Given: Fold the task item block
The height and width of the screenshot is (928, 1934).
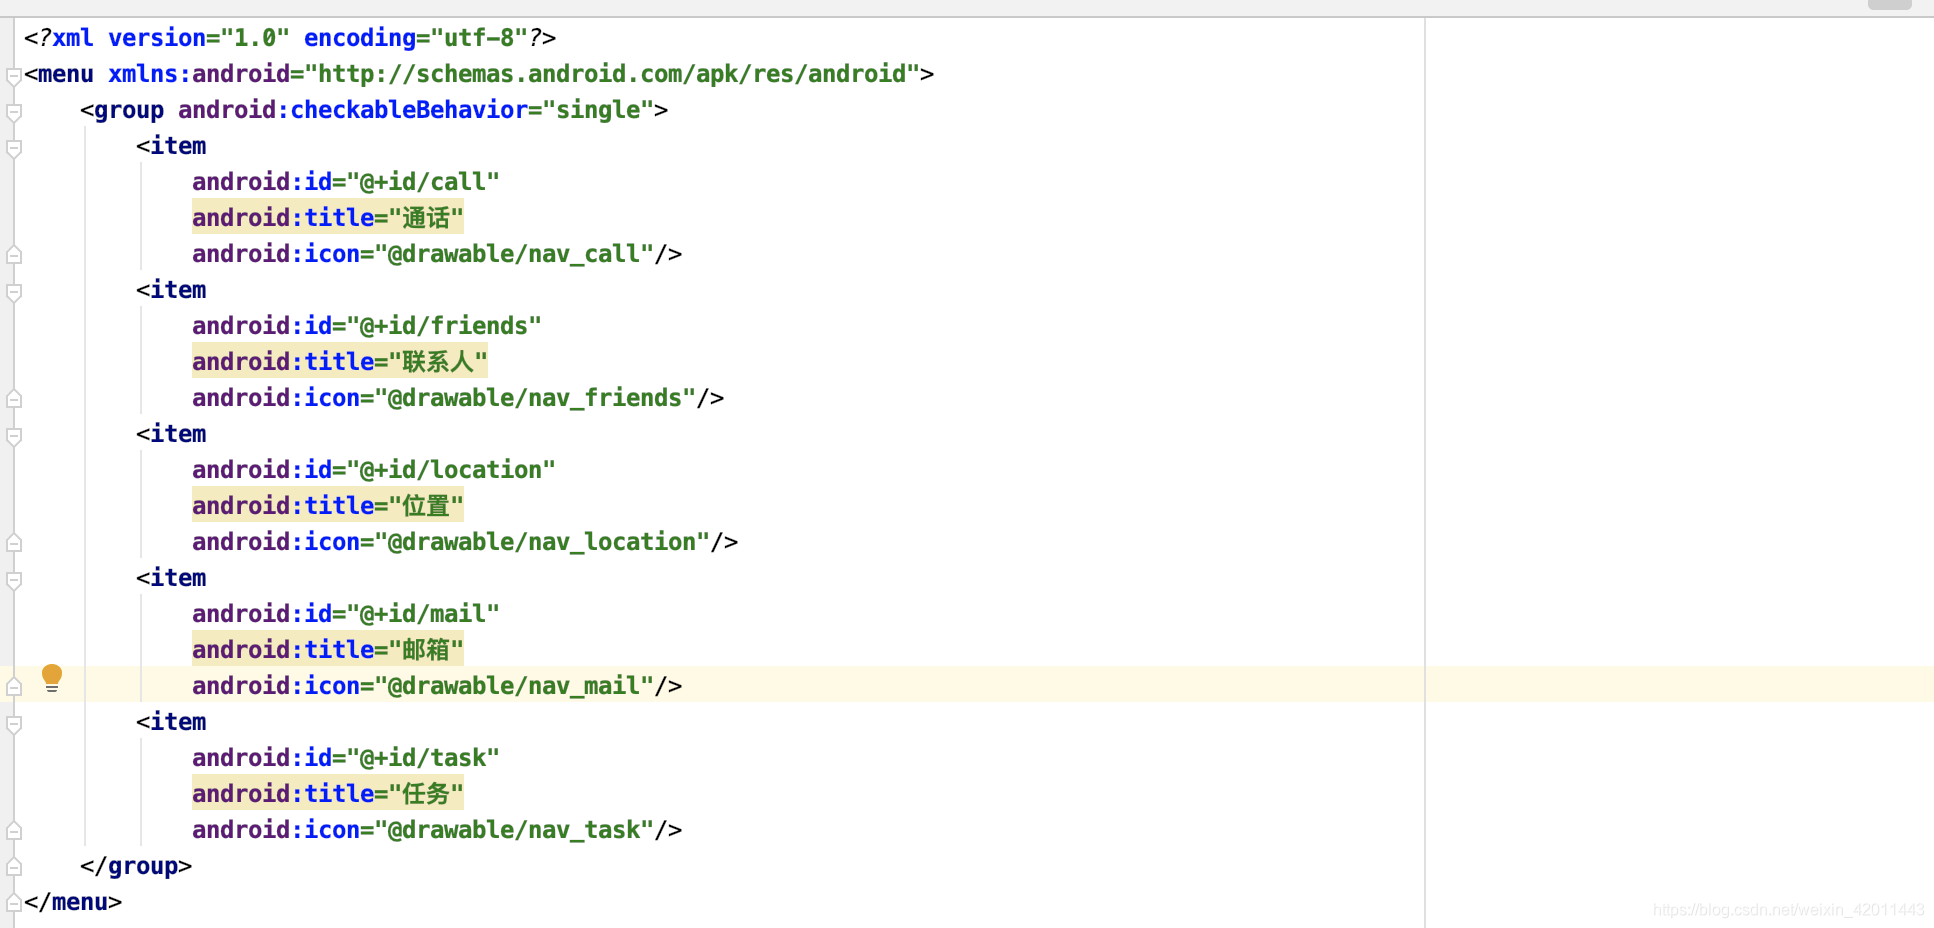Looking at the screenshot, I should coord(14,724).
